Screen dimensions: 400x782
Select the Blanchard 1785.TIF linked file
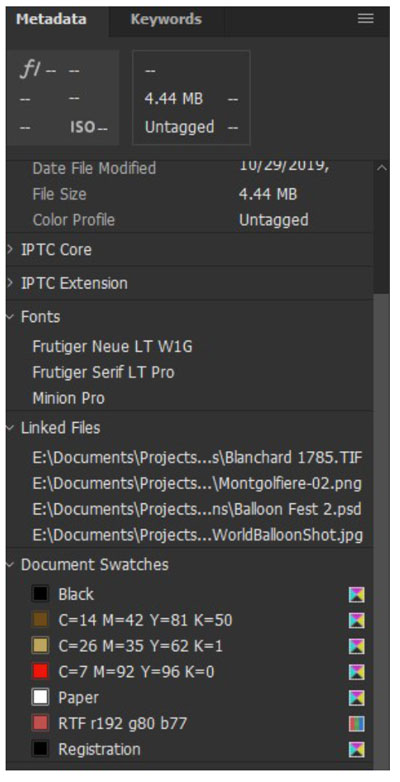point(198,458)
